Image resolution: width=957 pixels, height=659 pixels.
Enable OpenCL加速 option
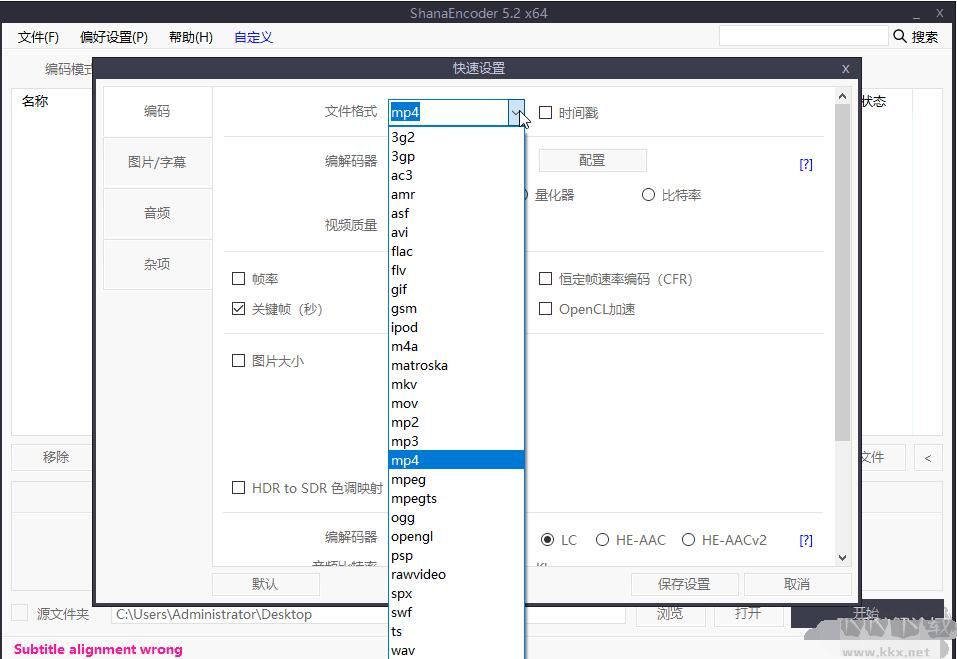(545, 309)
